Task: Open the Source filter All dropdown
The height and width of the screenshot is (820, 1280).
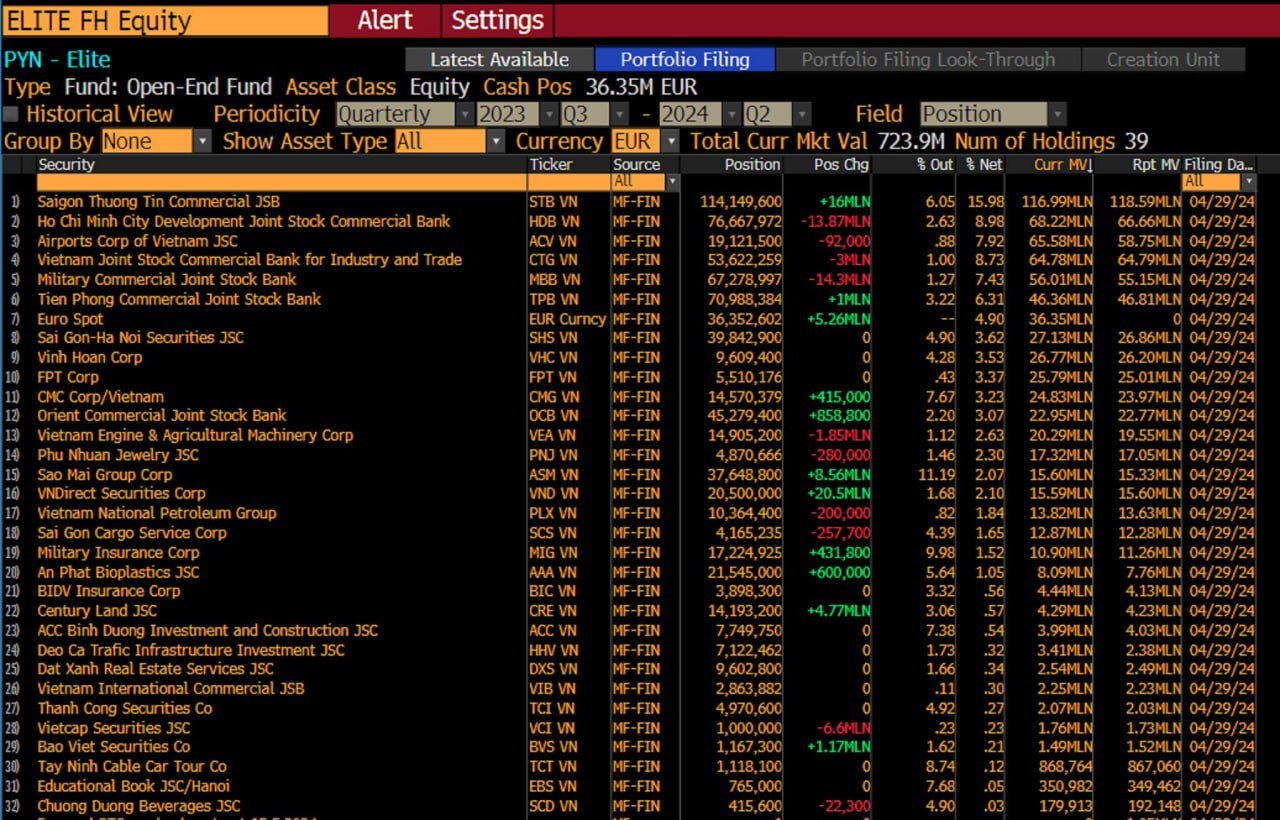Action: pos(645,182)
